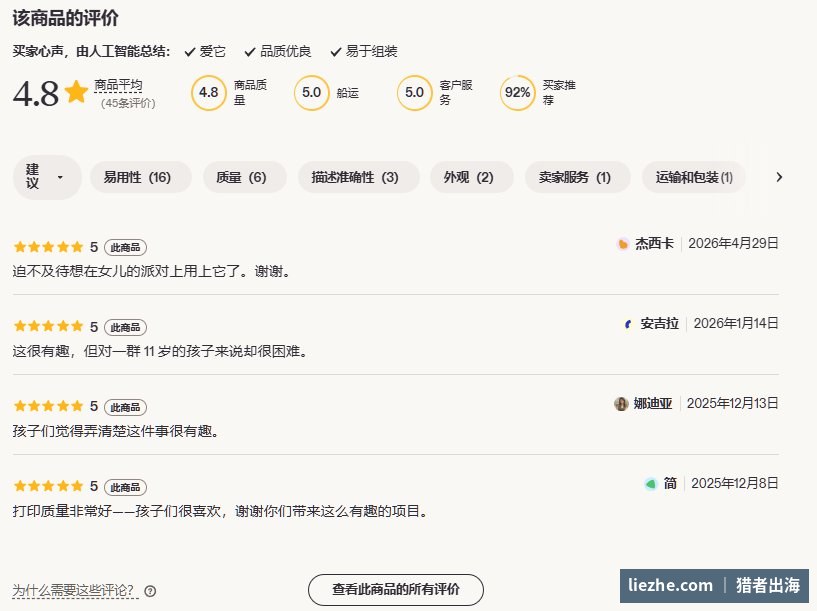Filter reviews by 描述准确性 (3)
The height and width of the screenshot is (611, 817).
tap(358, 177)
